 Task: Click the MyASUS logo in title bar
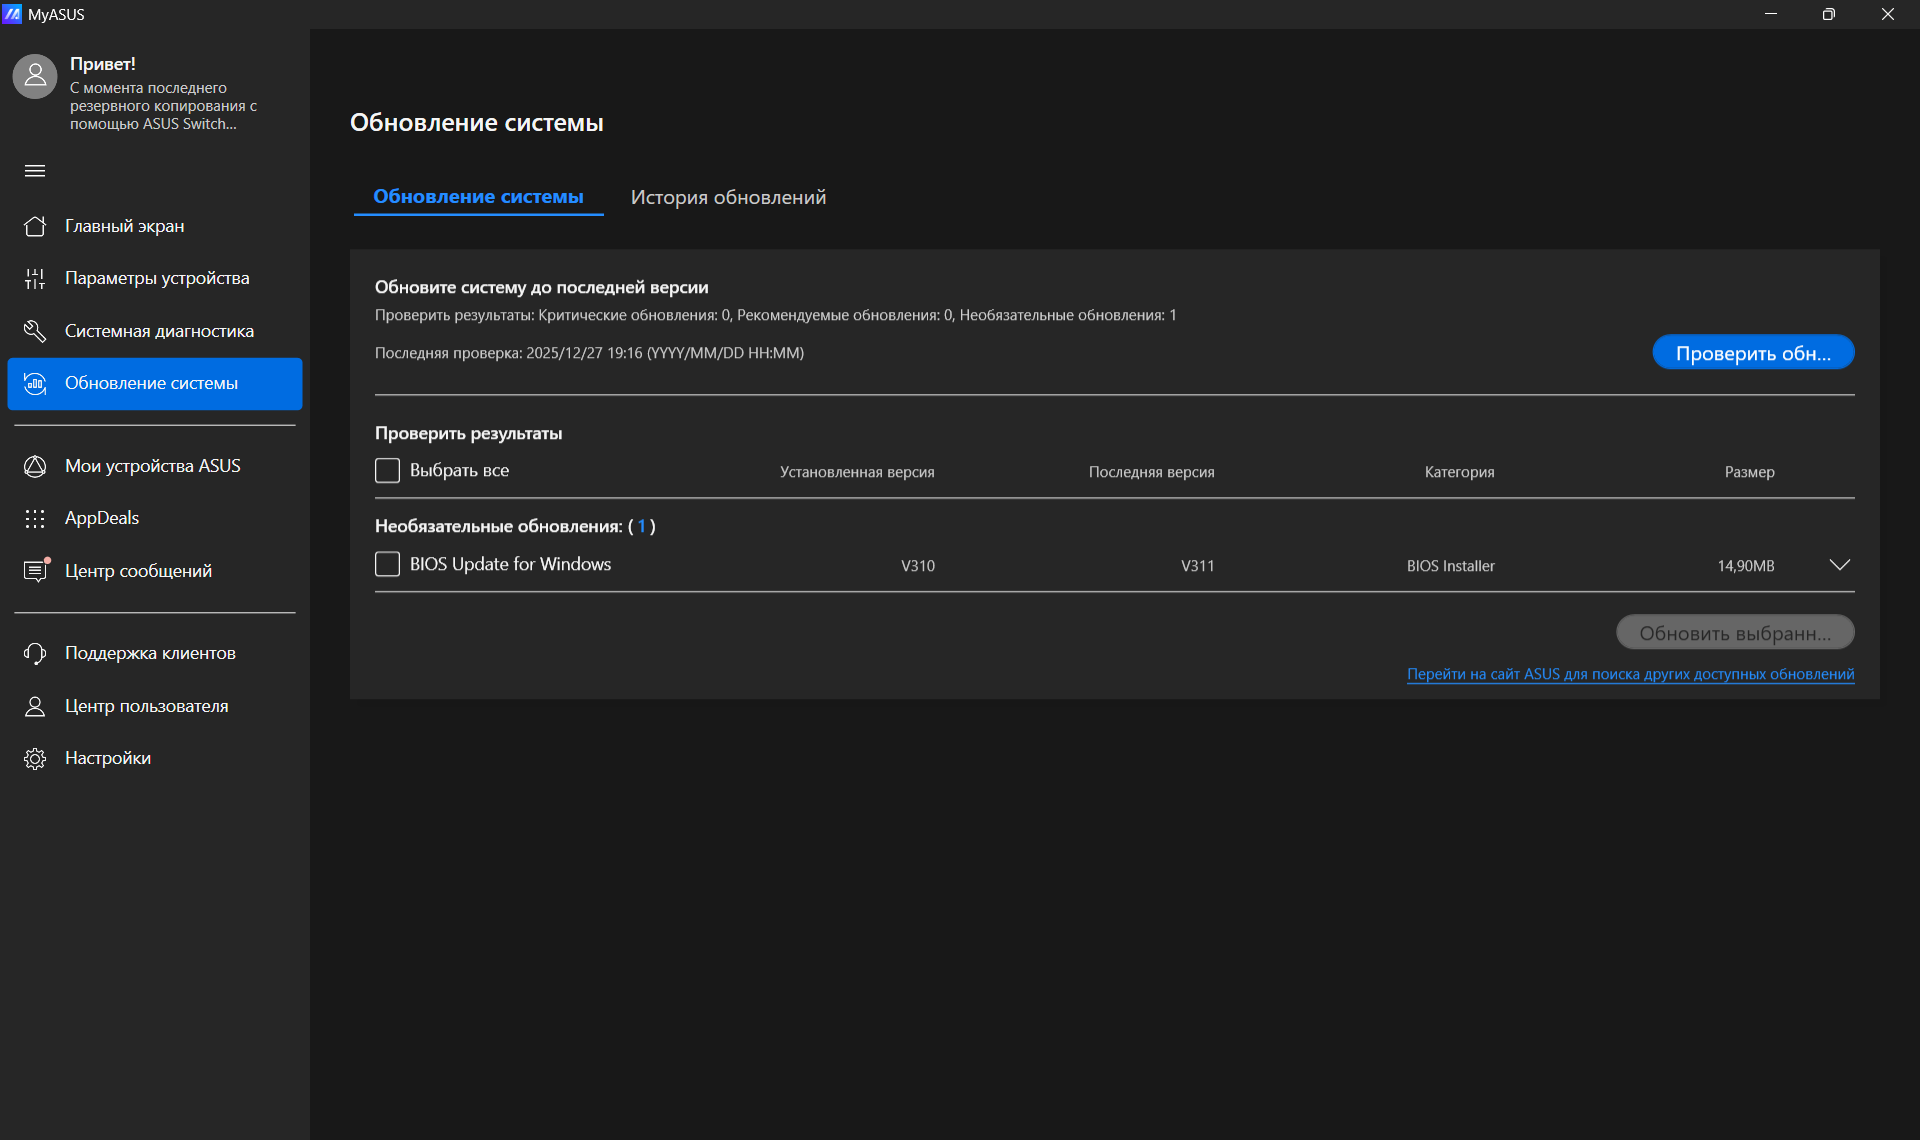click(x=12, y=14)
